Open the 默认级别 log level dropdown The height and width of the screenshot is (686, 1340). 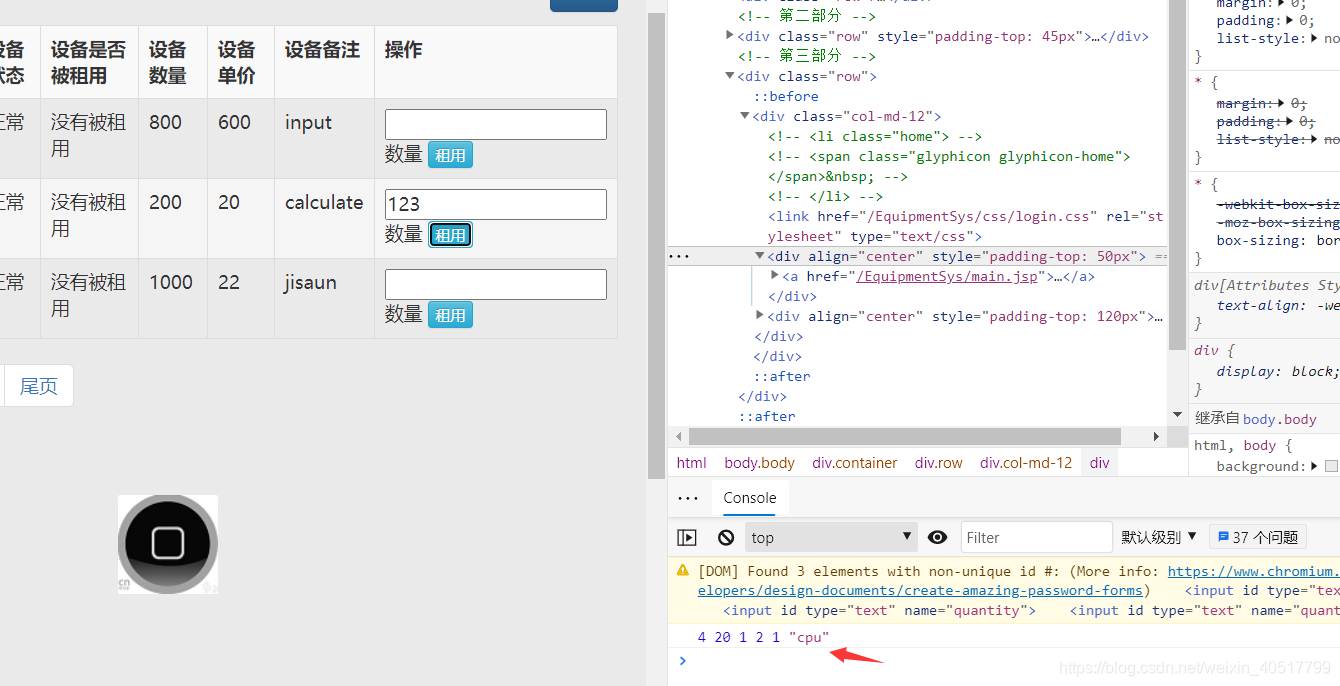pyautogui.click(x=1159, y=537)
